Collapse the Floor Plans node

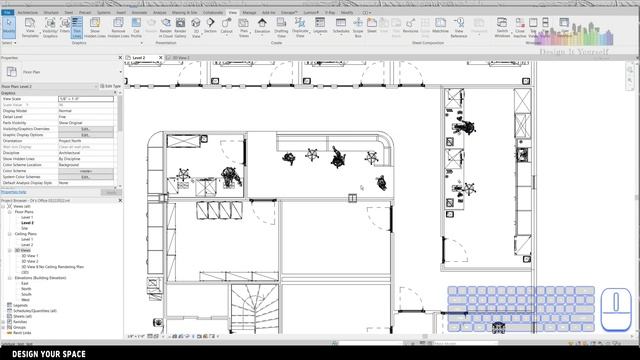(x=10, y=212)
